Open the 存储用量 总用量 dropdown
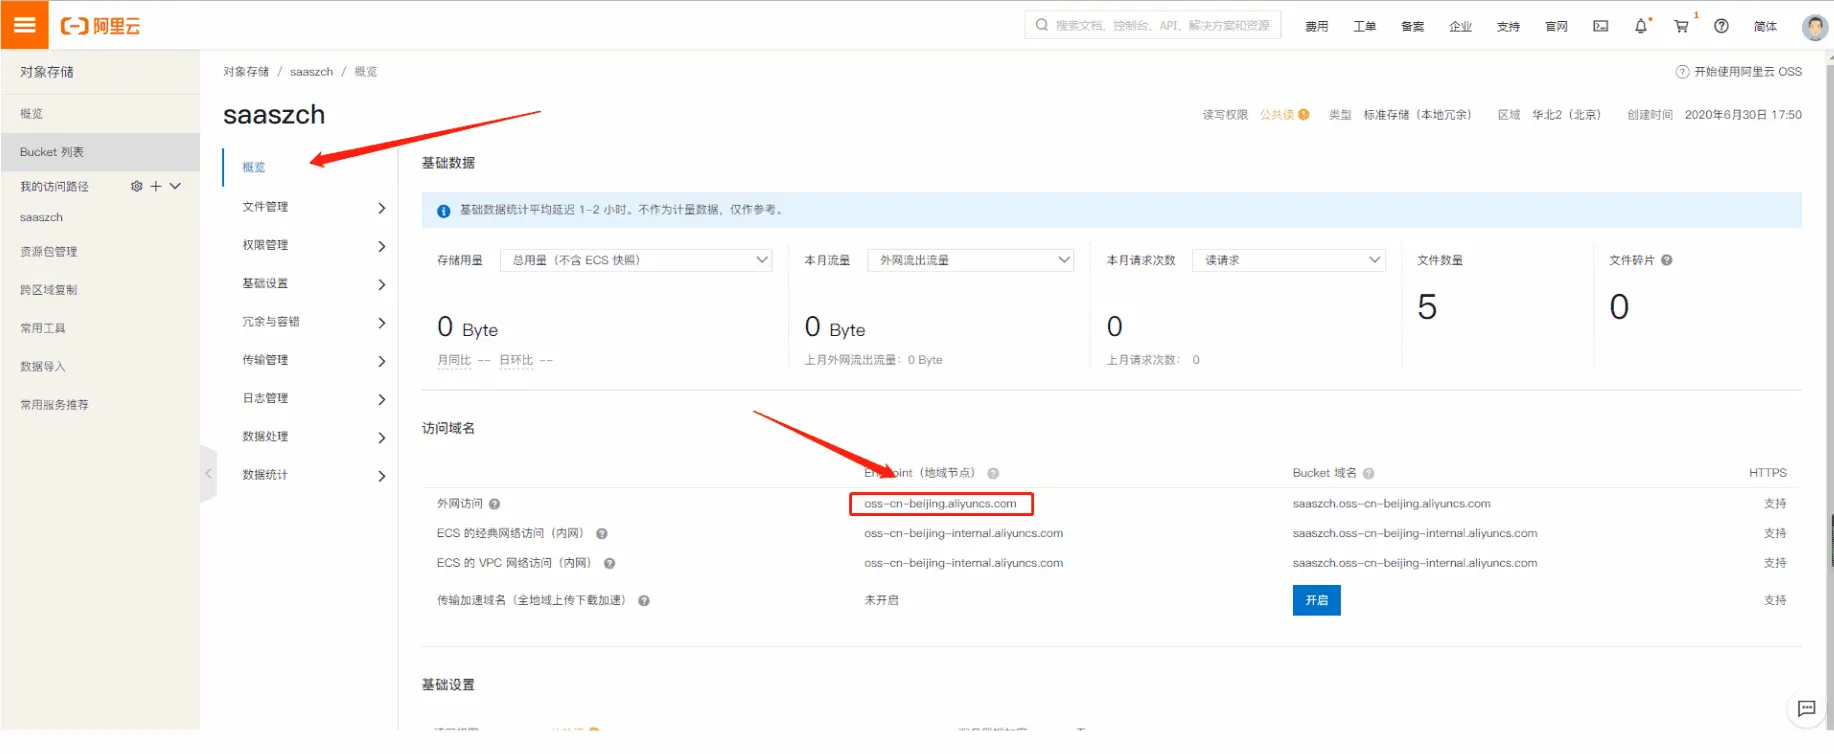Viewport: 1834px width, 754px height. [636, 260]
